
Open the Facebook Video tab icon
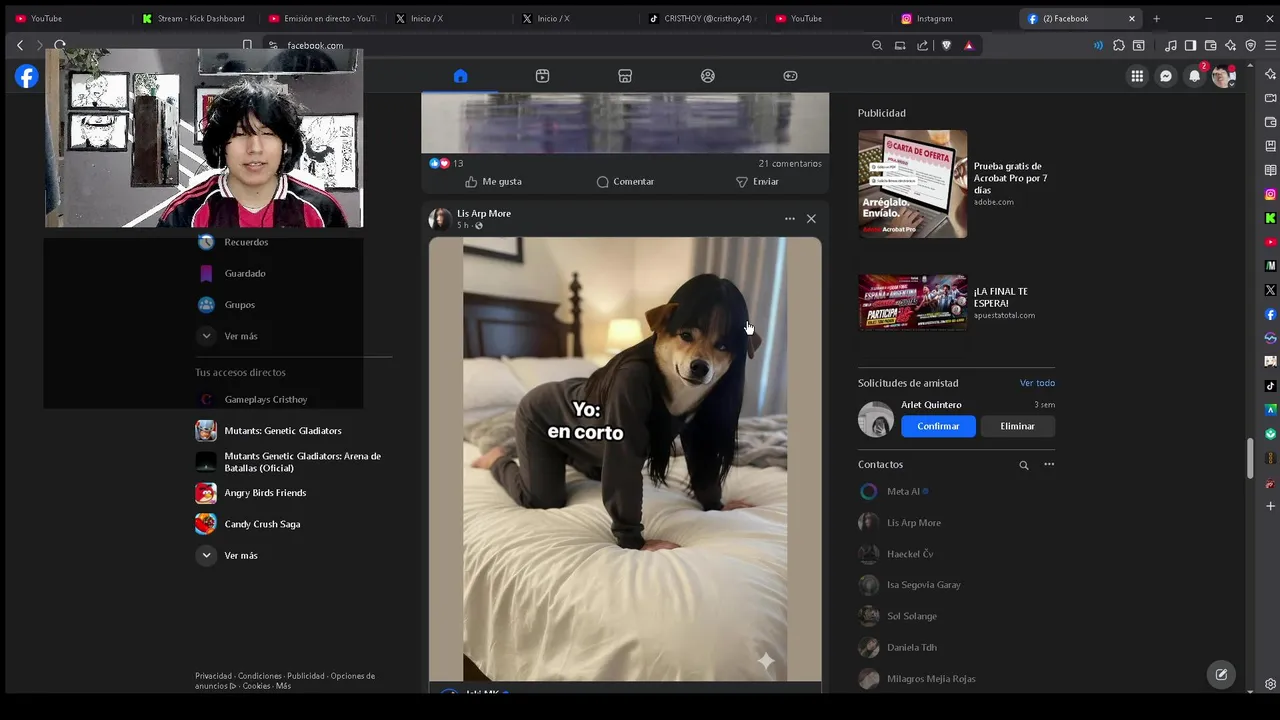click(542, 76)
